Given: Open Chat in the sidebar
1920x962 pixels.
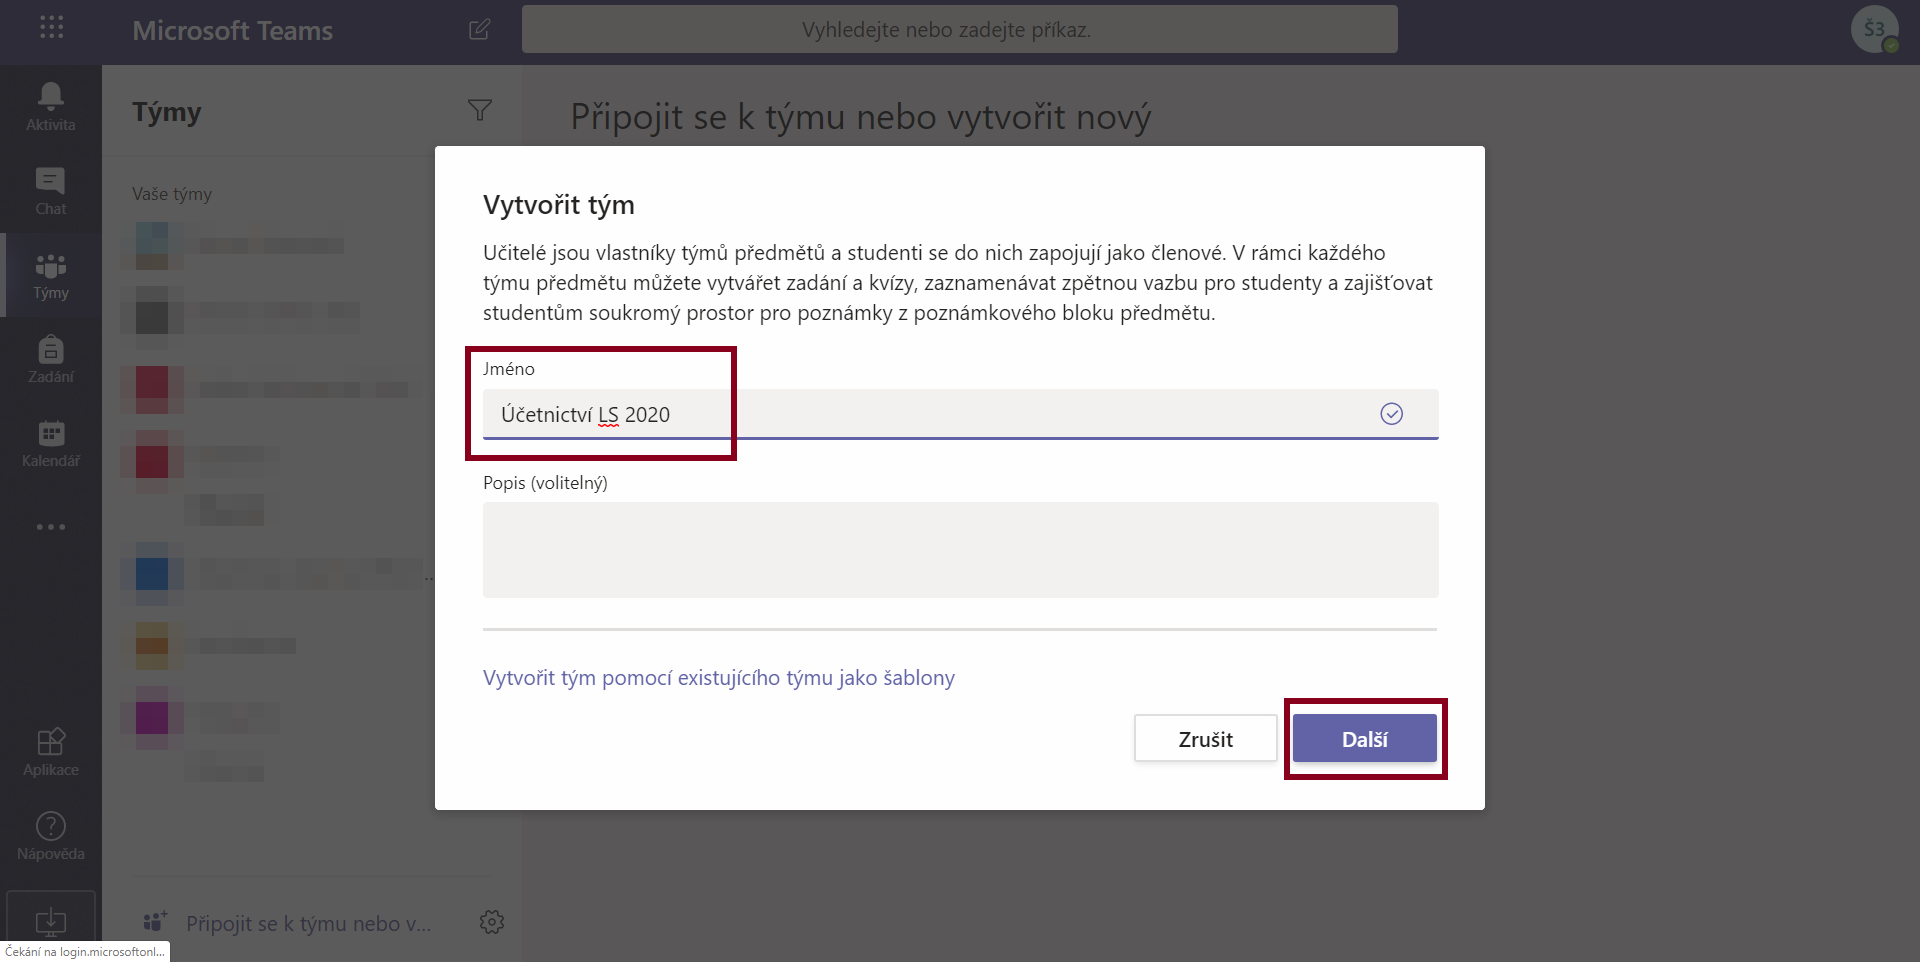Looking at the screenshot, I should [x=51, y=191].
